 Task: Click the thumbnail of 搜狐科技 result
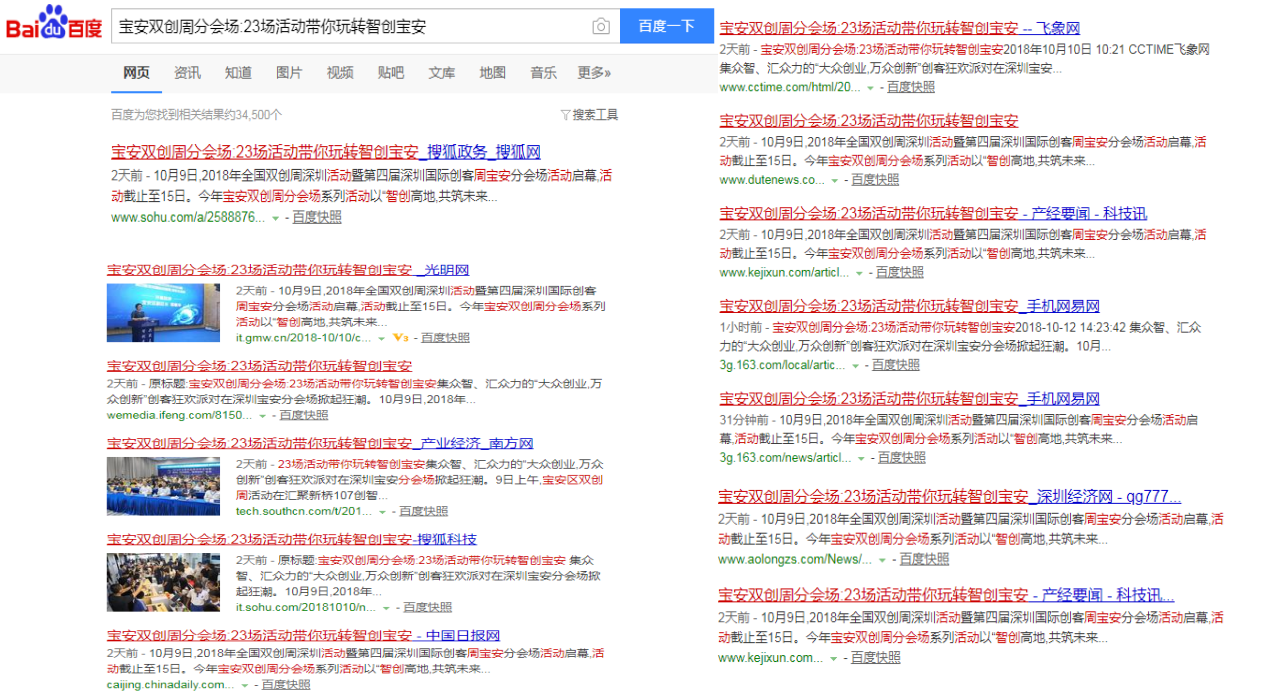(x=163, y=582)
